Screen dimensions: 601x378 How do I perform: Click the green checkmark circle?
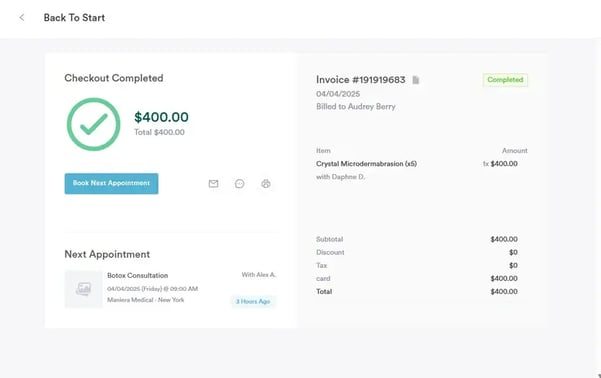pos(94,124)
